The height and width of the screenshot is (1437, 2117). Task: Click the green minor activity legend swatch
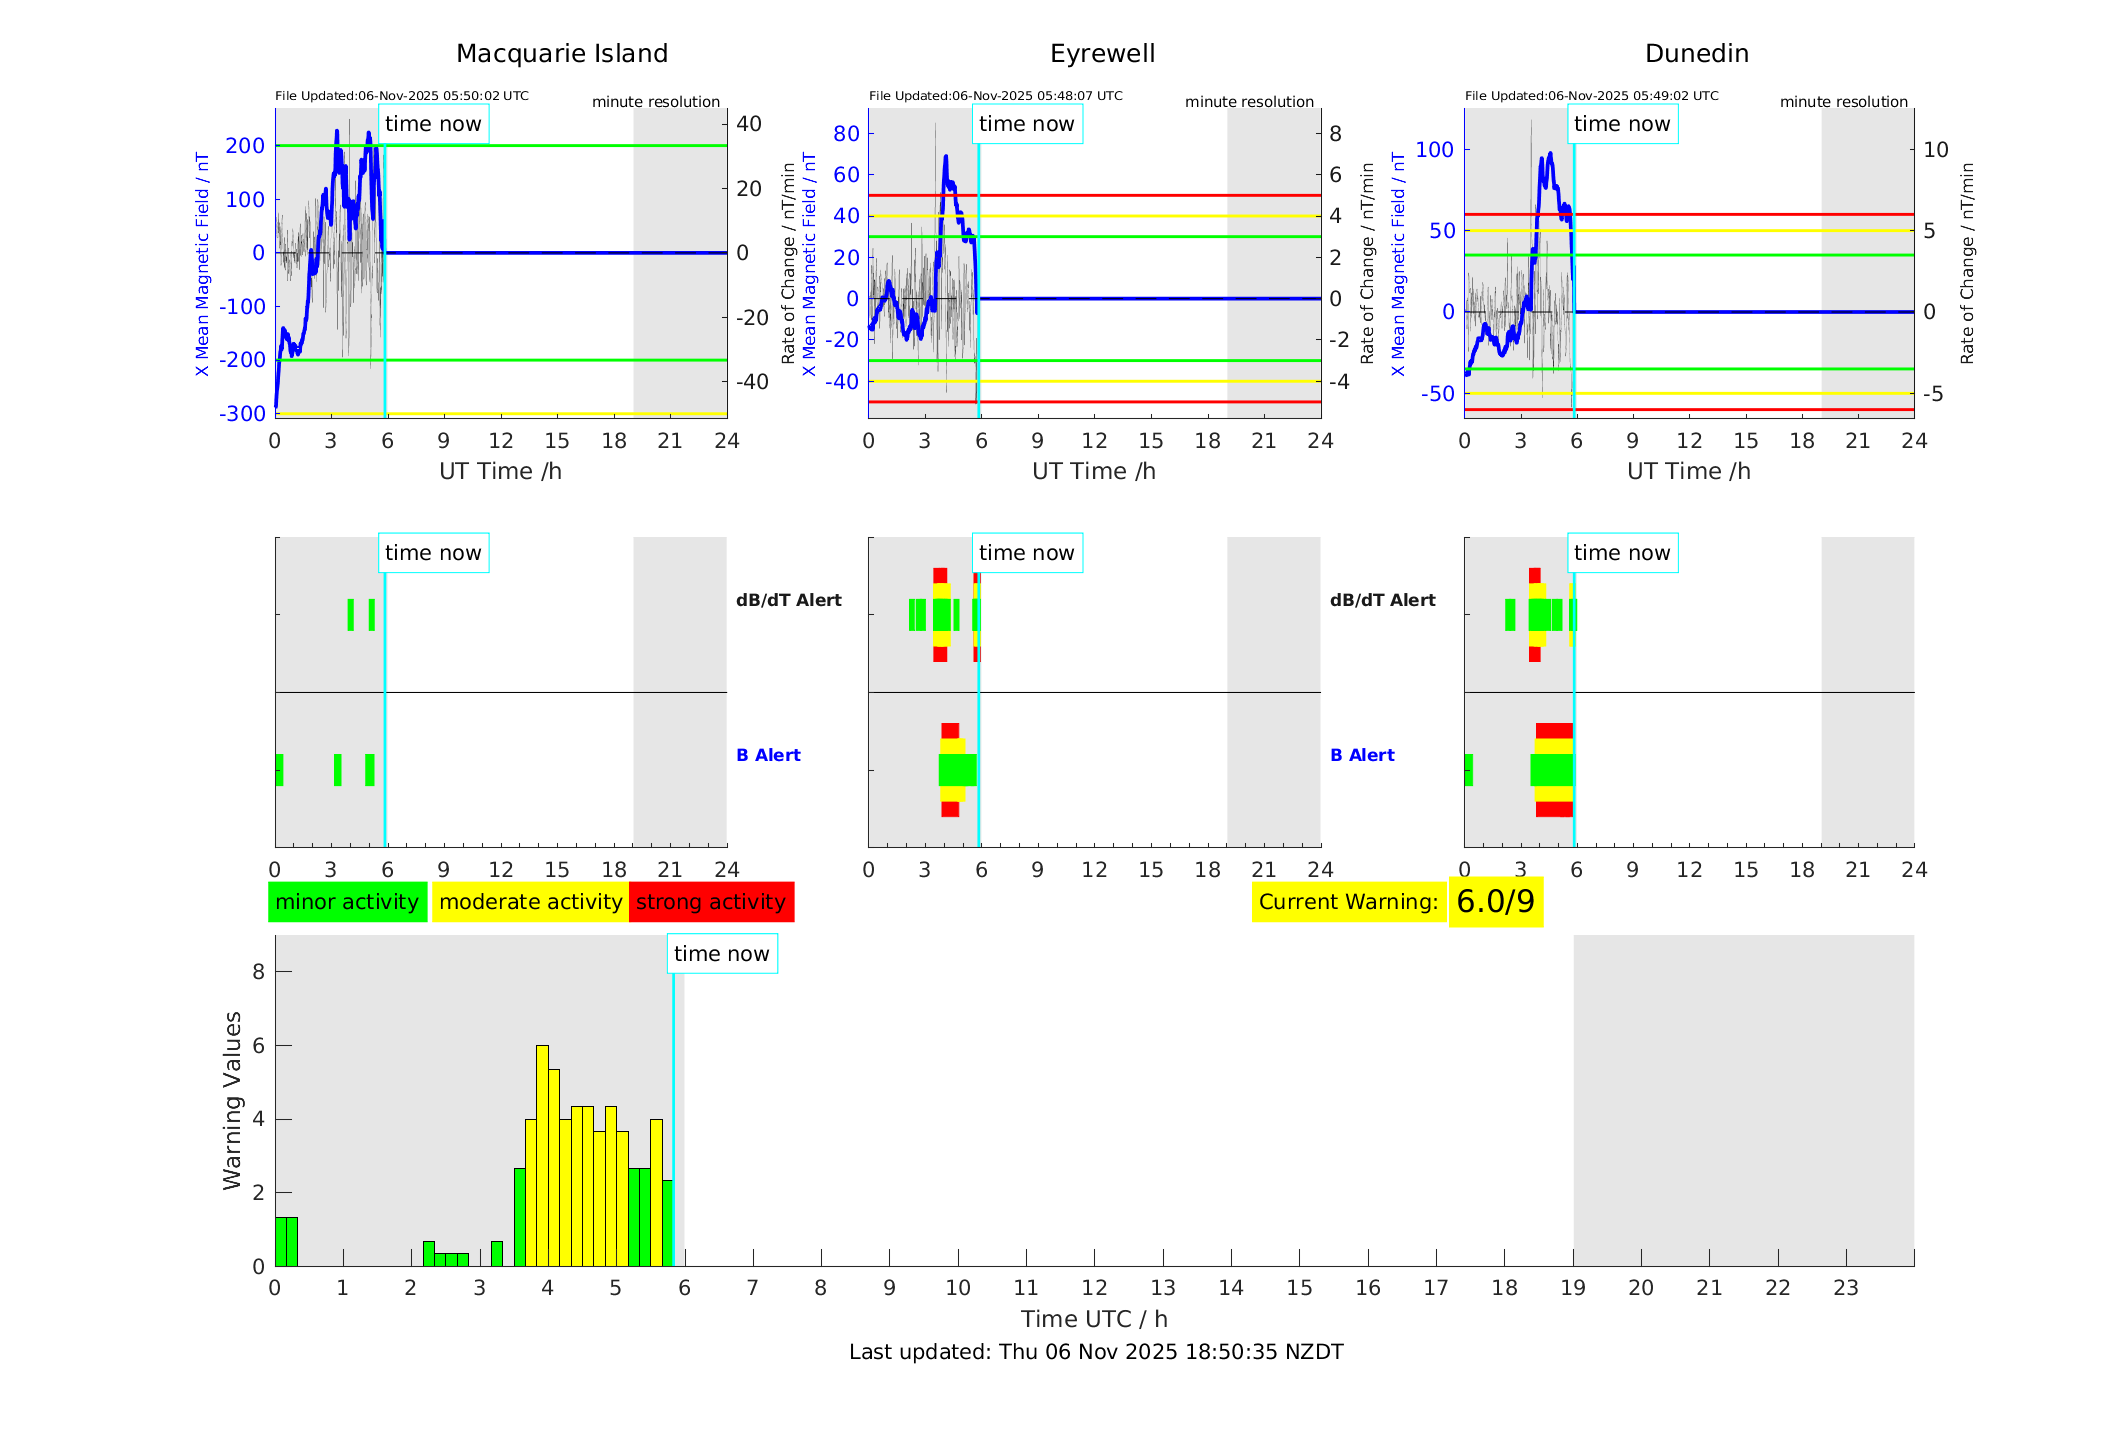click(347, 901)
